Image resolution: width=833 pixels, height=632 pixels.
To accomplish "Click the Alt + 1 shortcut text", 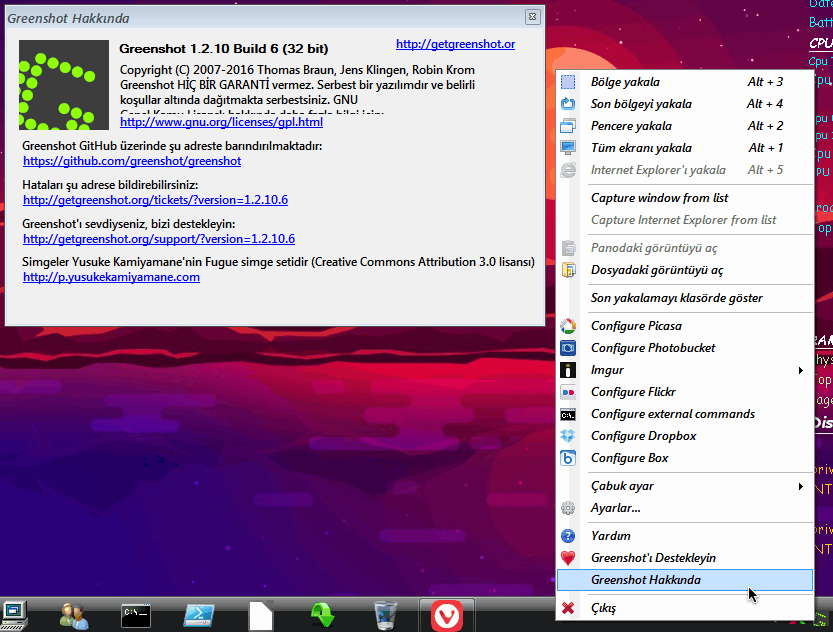I will coord(766,148).
